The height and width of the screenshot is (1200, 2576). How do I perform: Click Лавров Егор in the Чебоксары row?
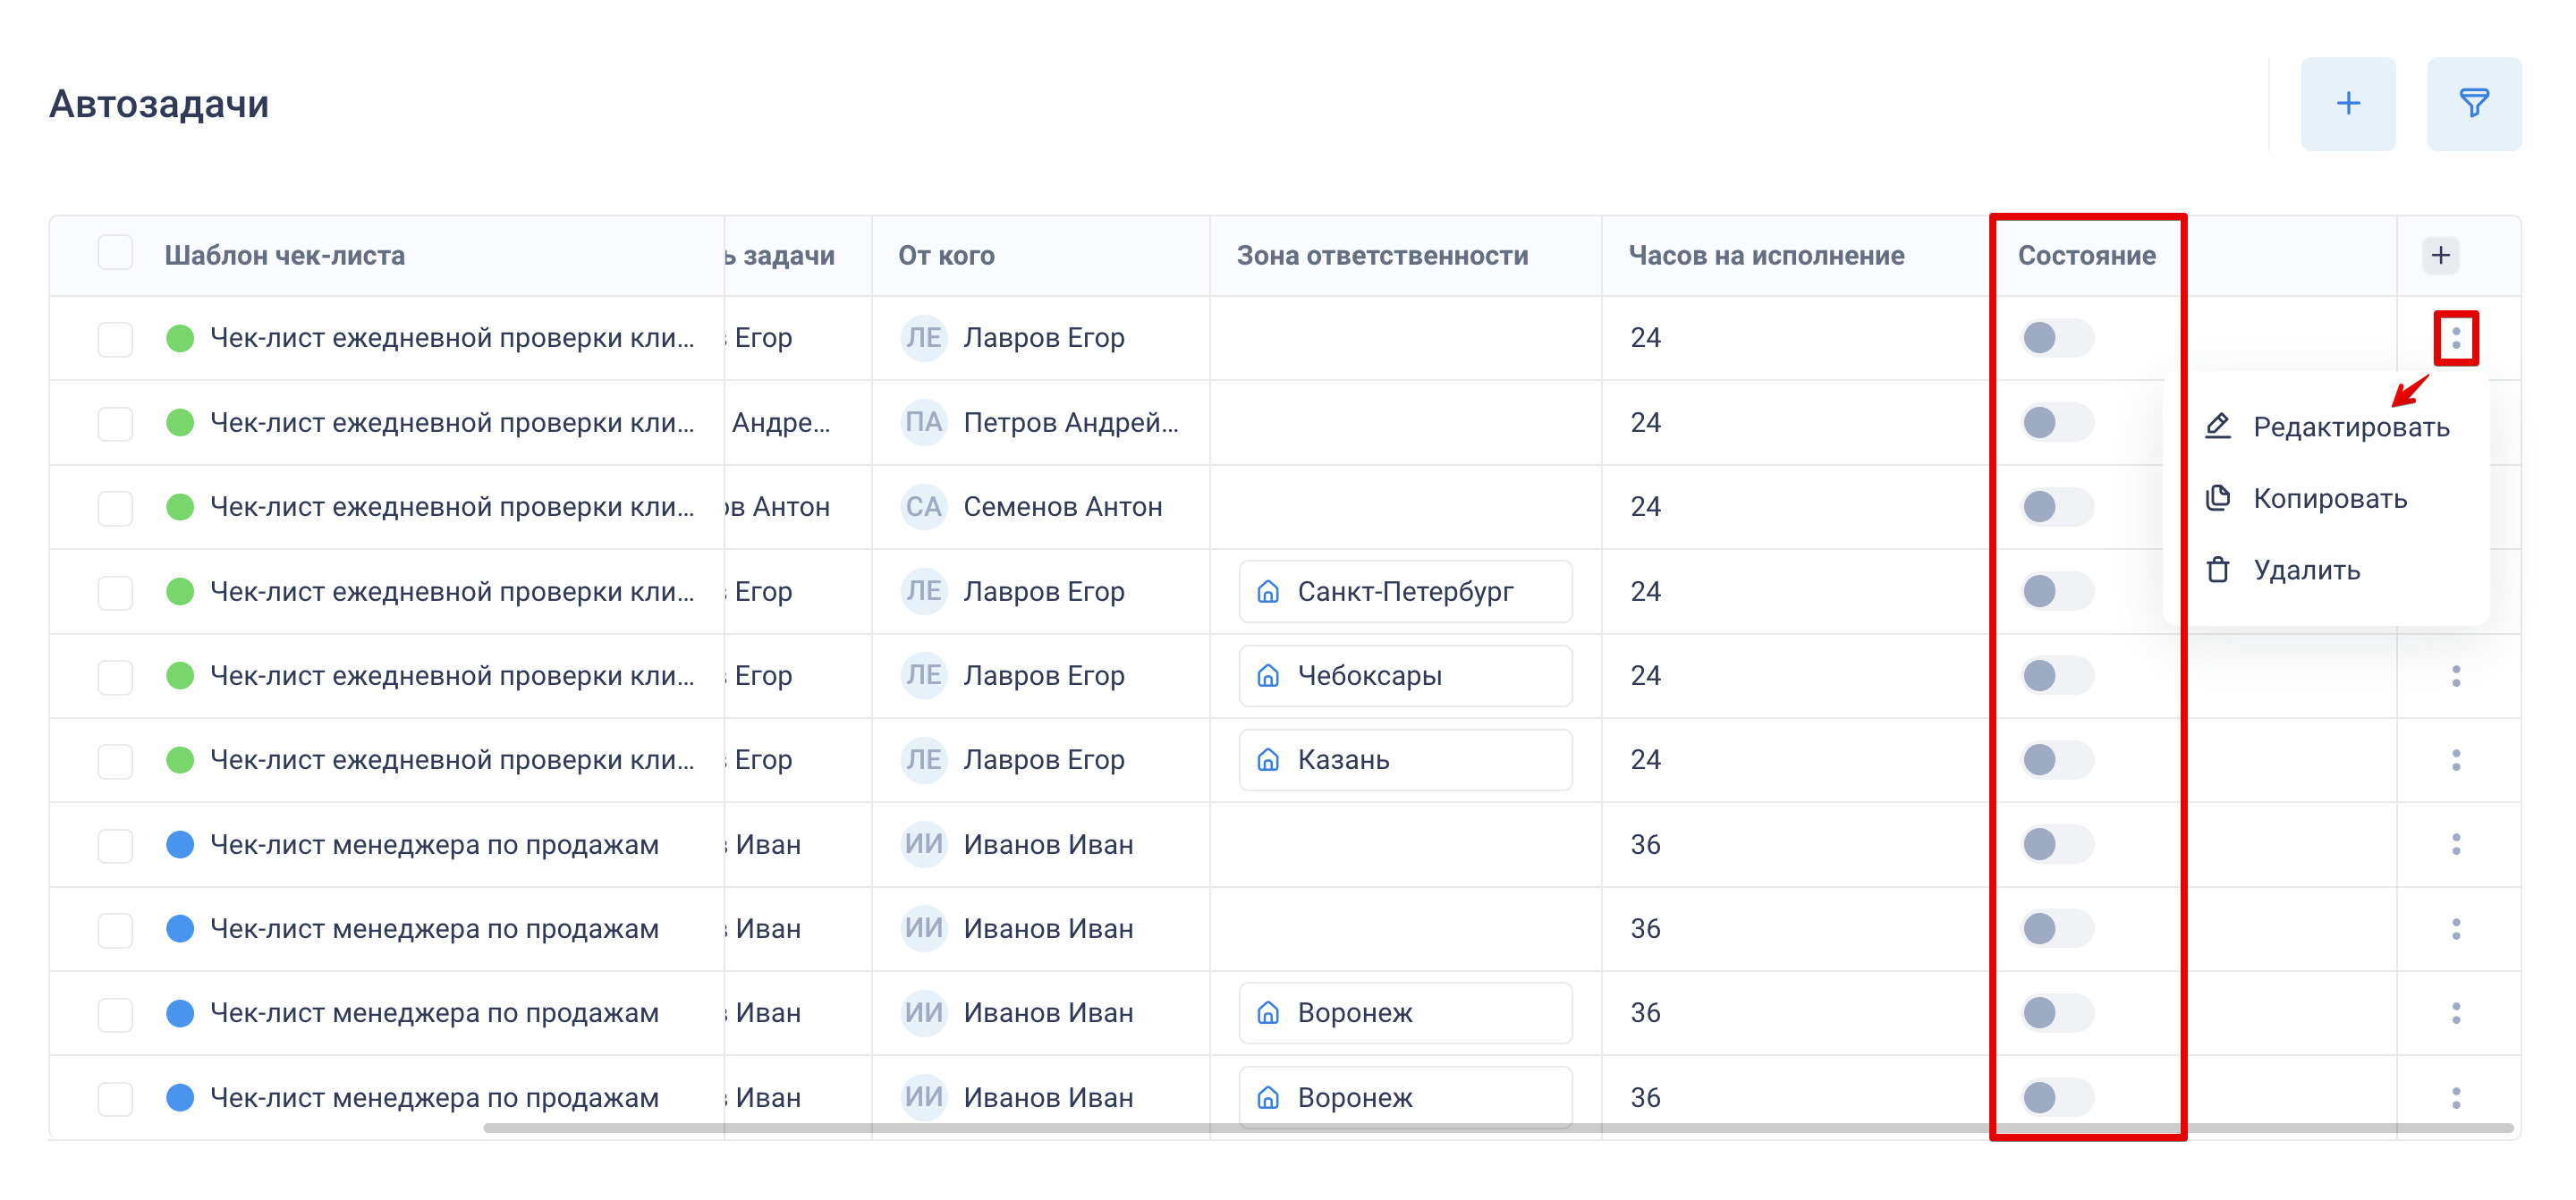[1044, 676]
